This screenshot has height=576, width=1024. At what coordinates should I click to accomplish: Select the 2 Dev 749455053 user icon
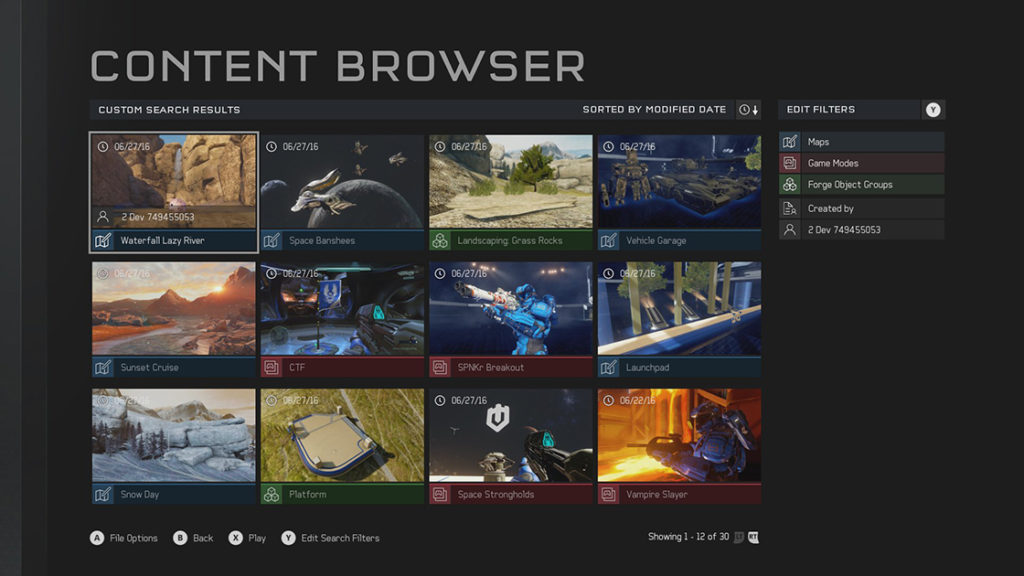[789, 229]
